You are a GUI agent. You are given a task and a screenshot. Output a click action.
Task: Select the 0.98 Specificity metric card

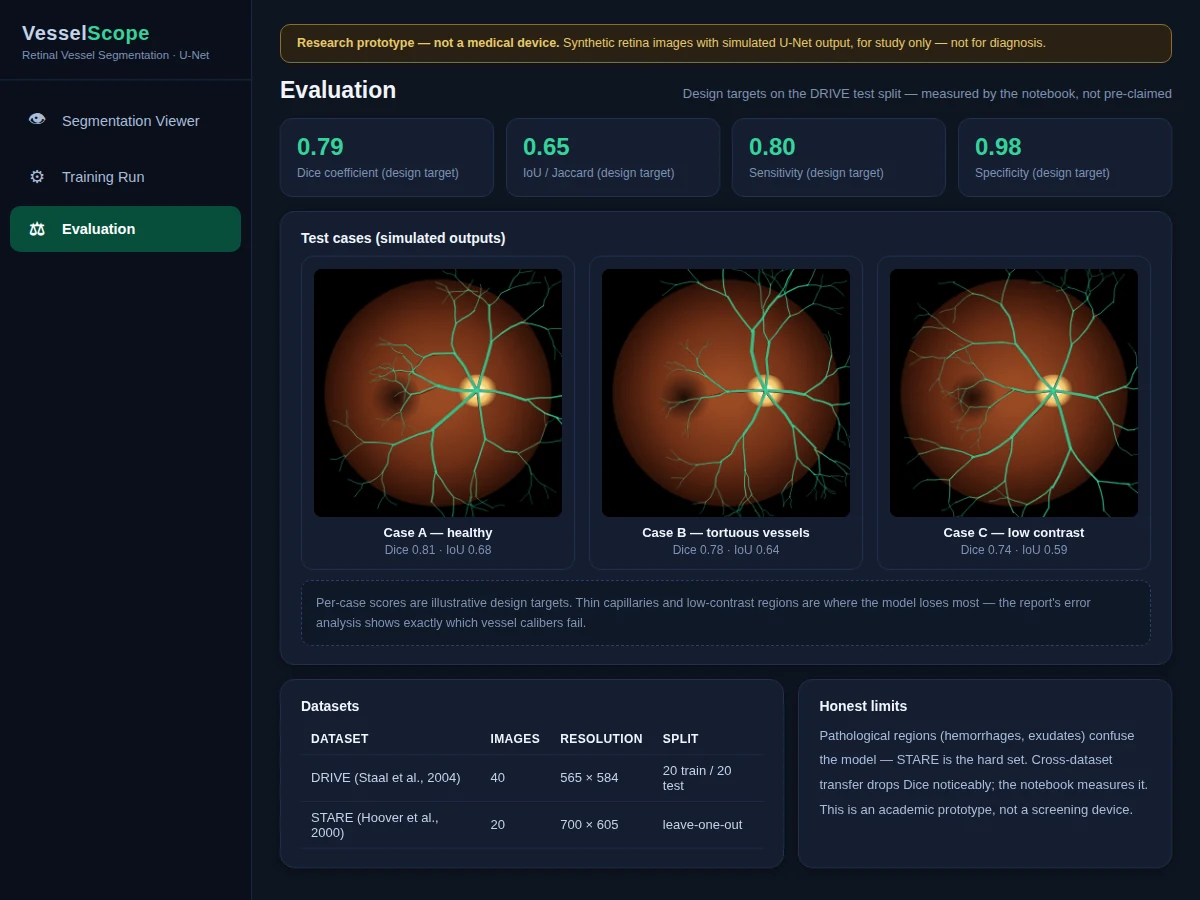[1065, 157]
